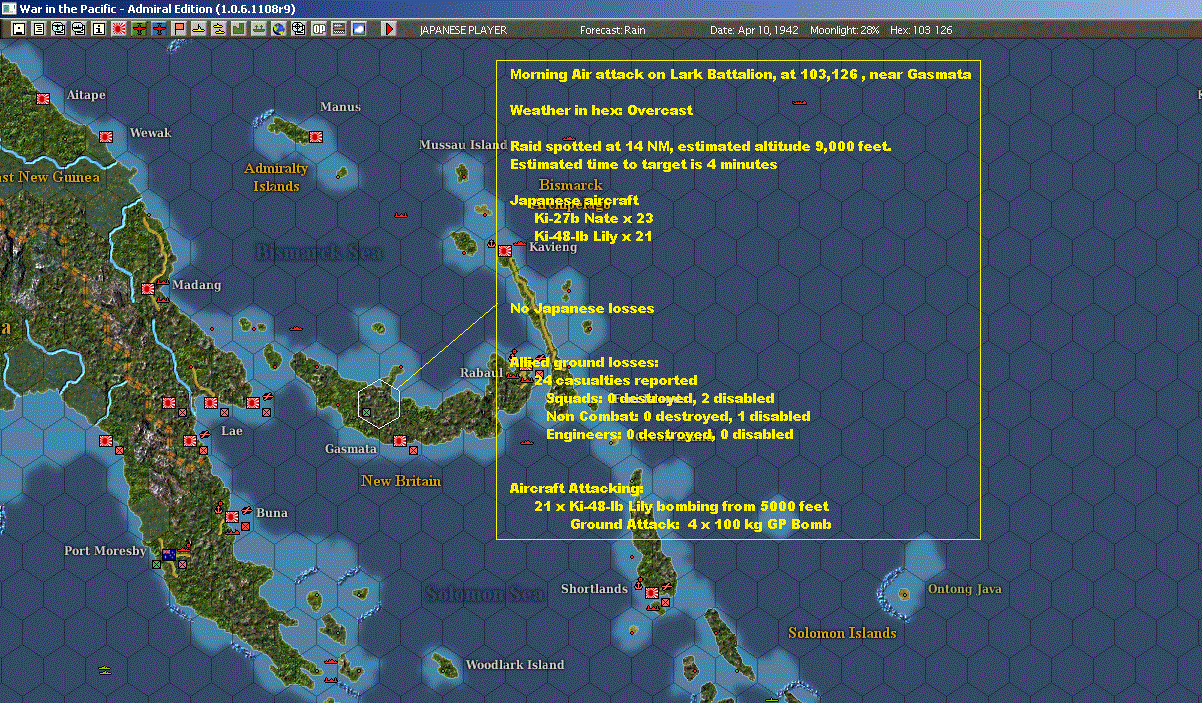The height and width of the screenshot is (703, 1202).
Task: Click the 'Non Combat: 0 destroyed, 1 disabled' line
Action: point(678,416)
